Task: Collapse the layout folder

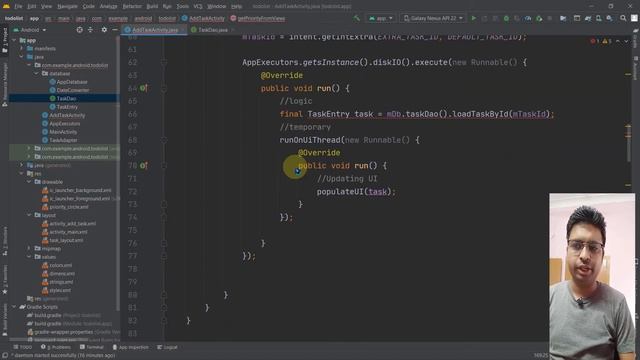Action: pyautogui.click(x=29, y=215)
